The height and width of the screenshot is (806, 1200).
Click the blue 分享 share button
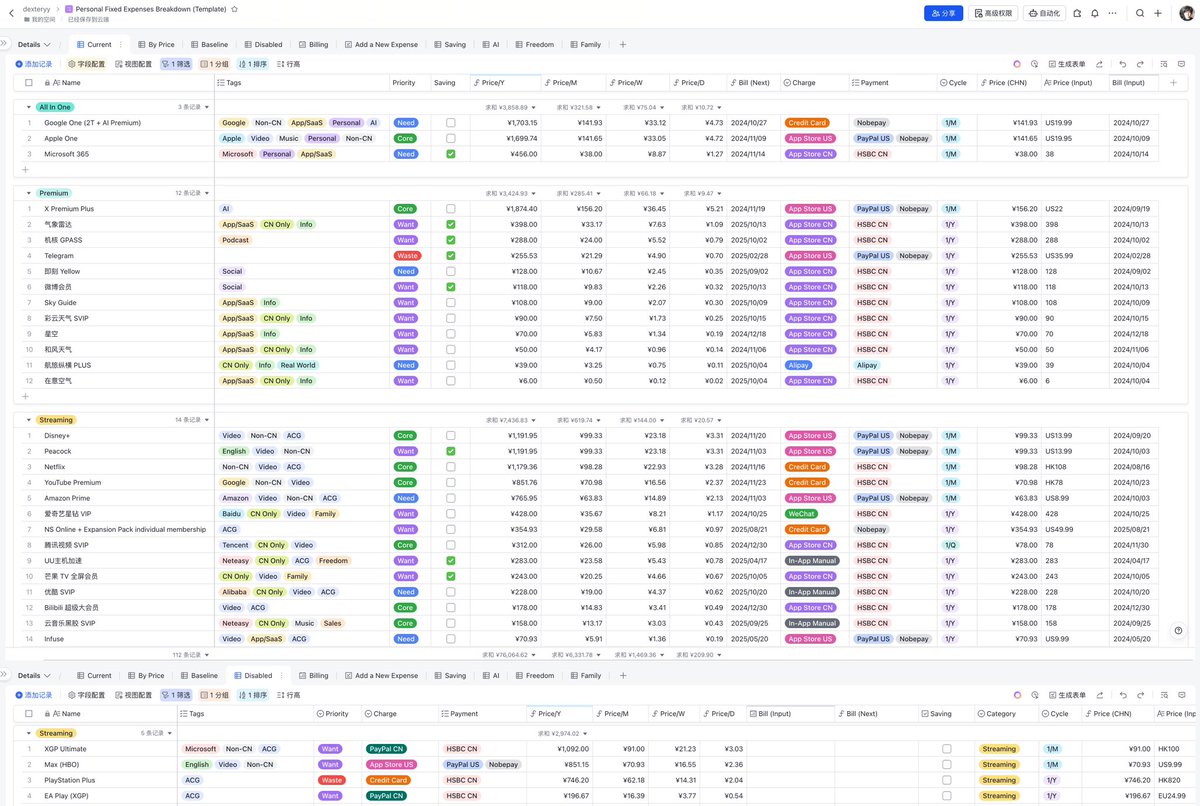click(x=943, y=13)
